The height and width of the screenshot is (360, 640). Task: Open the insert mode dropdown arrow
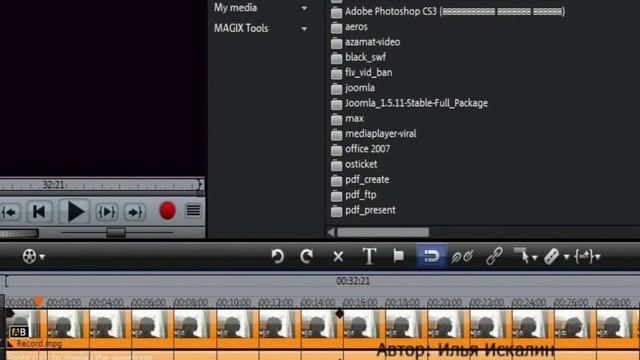[x=598, y=258]
